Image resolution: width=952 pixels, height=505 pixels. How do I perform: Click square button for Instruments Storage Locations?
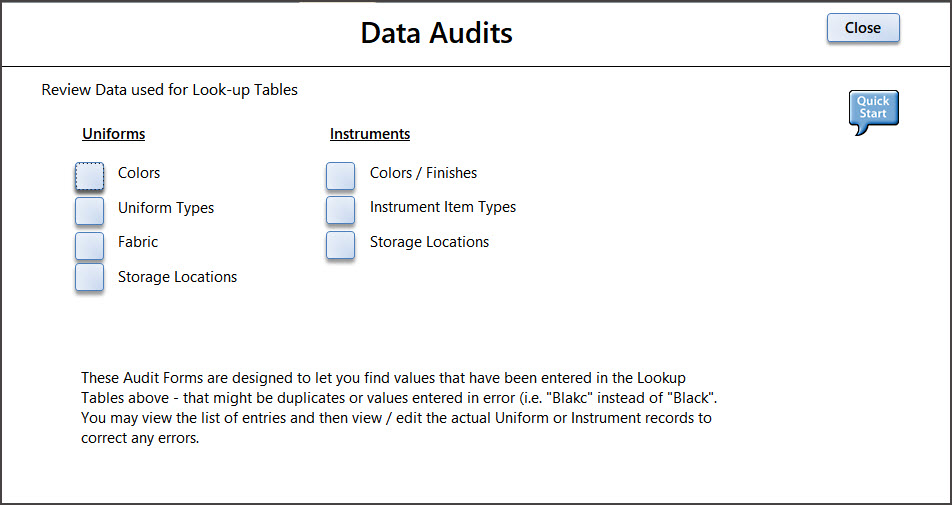point(341,244)
